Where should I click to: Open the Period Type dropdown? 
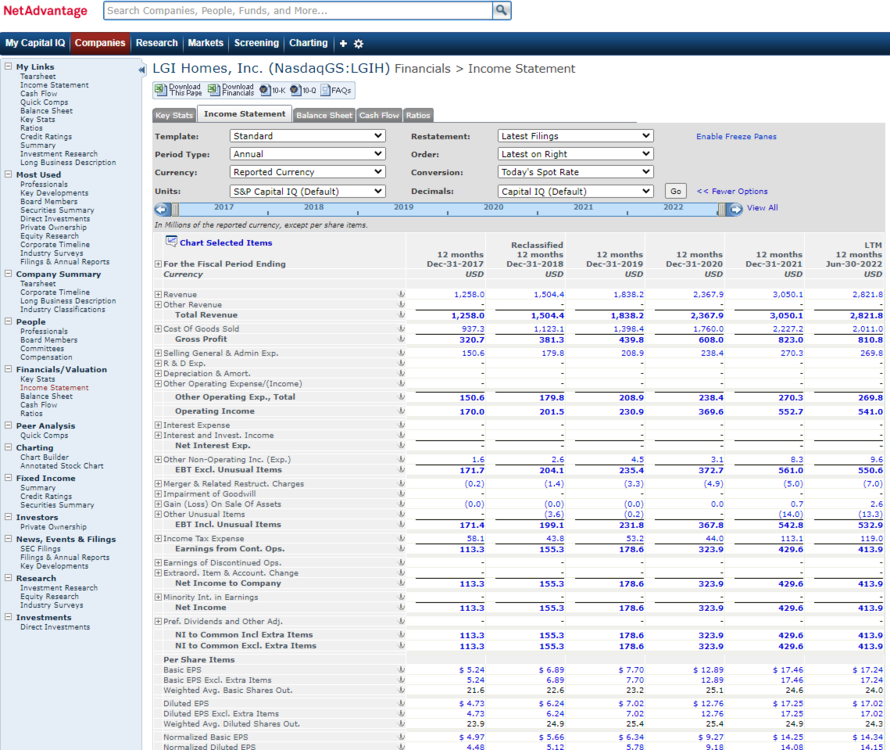[x=308, y=154]
